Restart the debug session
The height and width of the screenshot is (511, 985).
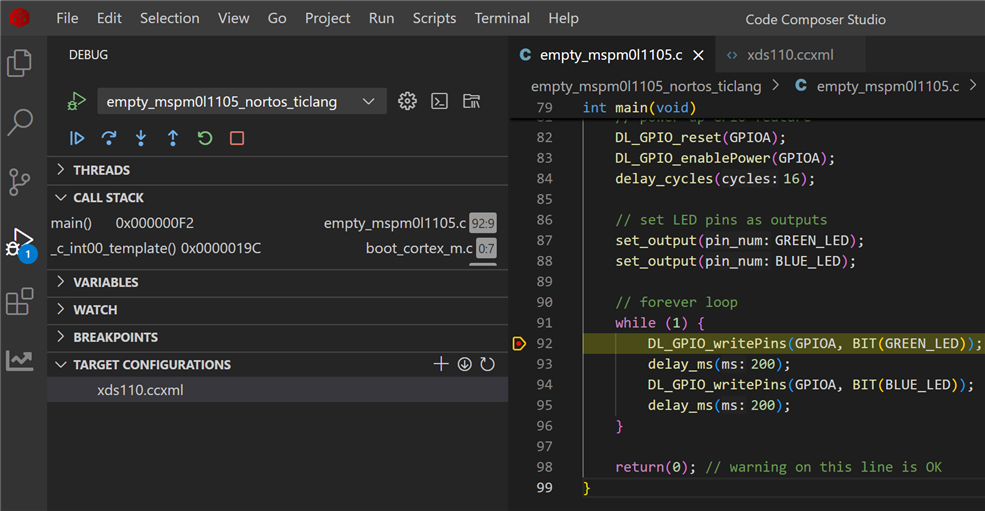coord(205,138)
